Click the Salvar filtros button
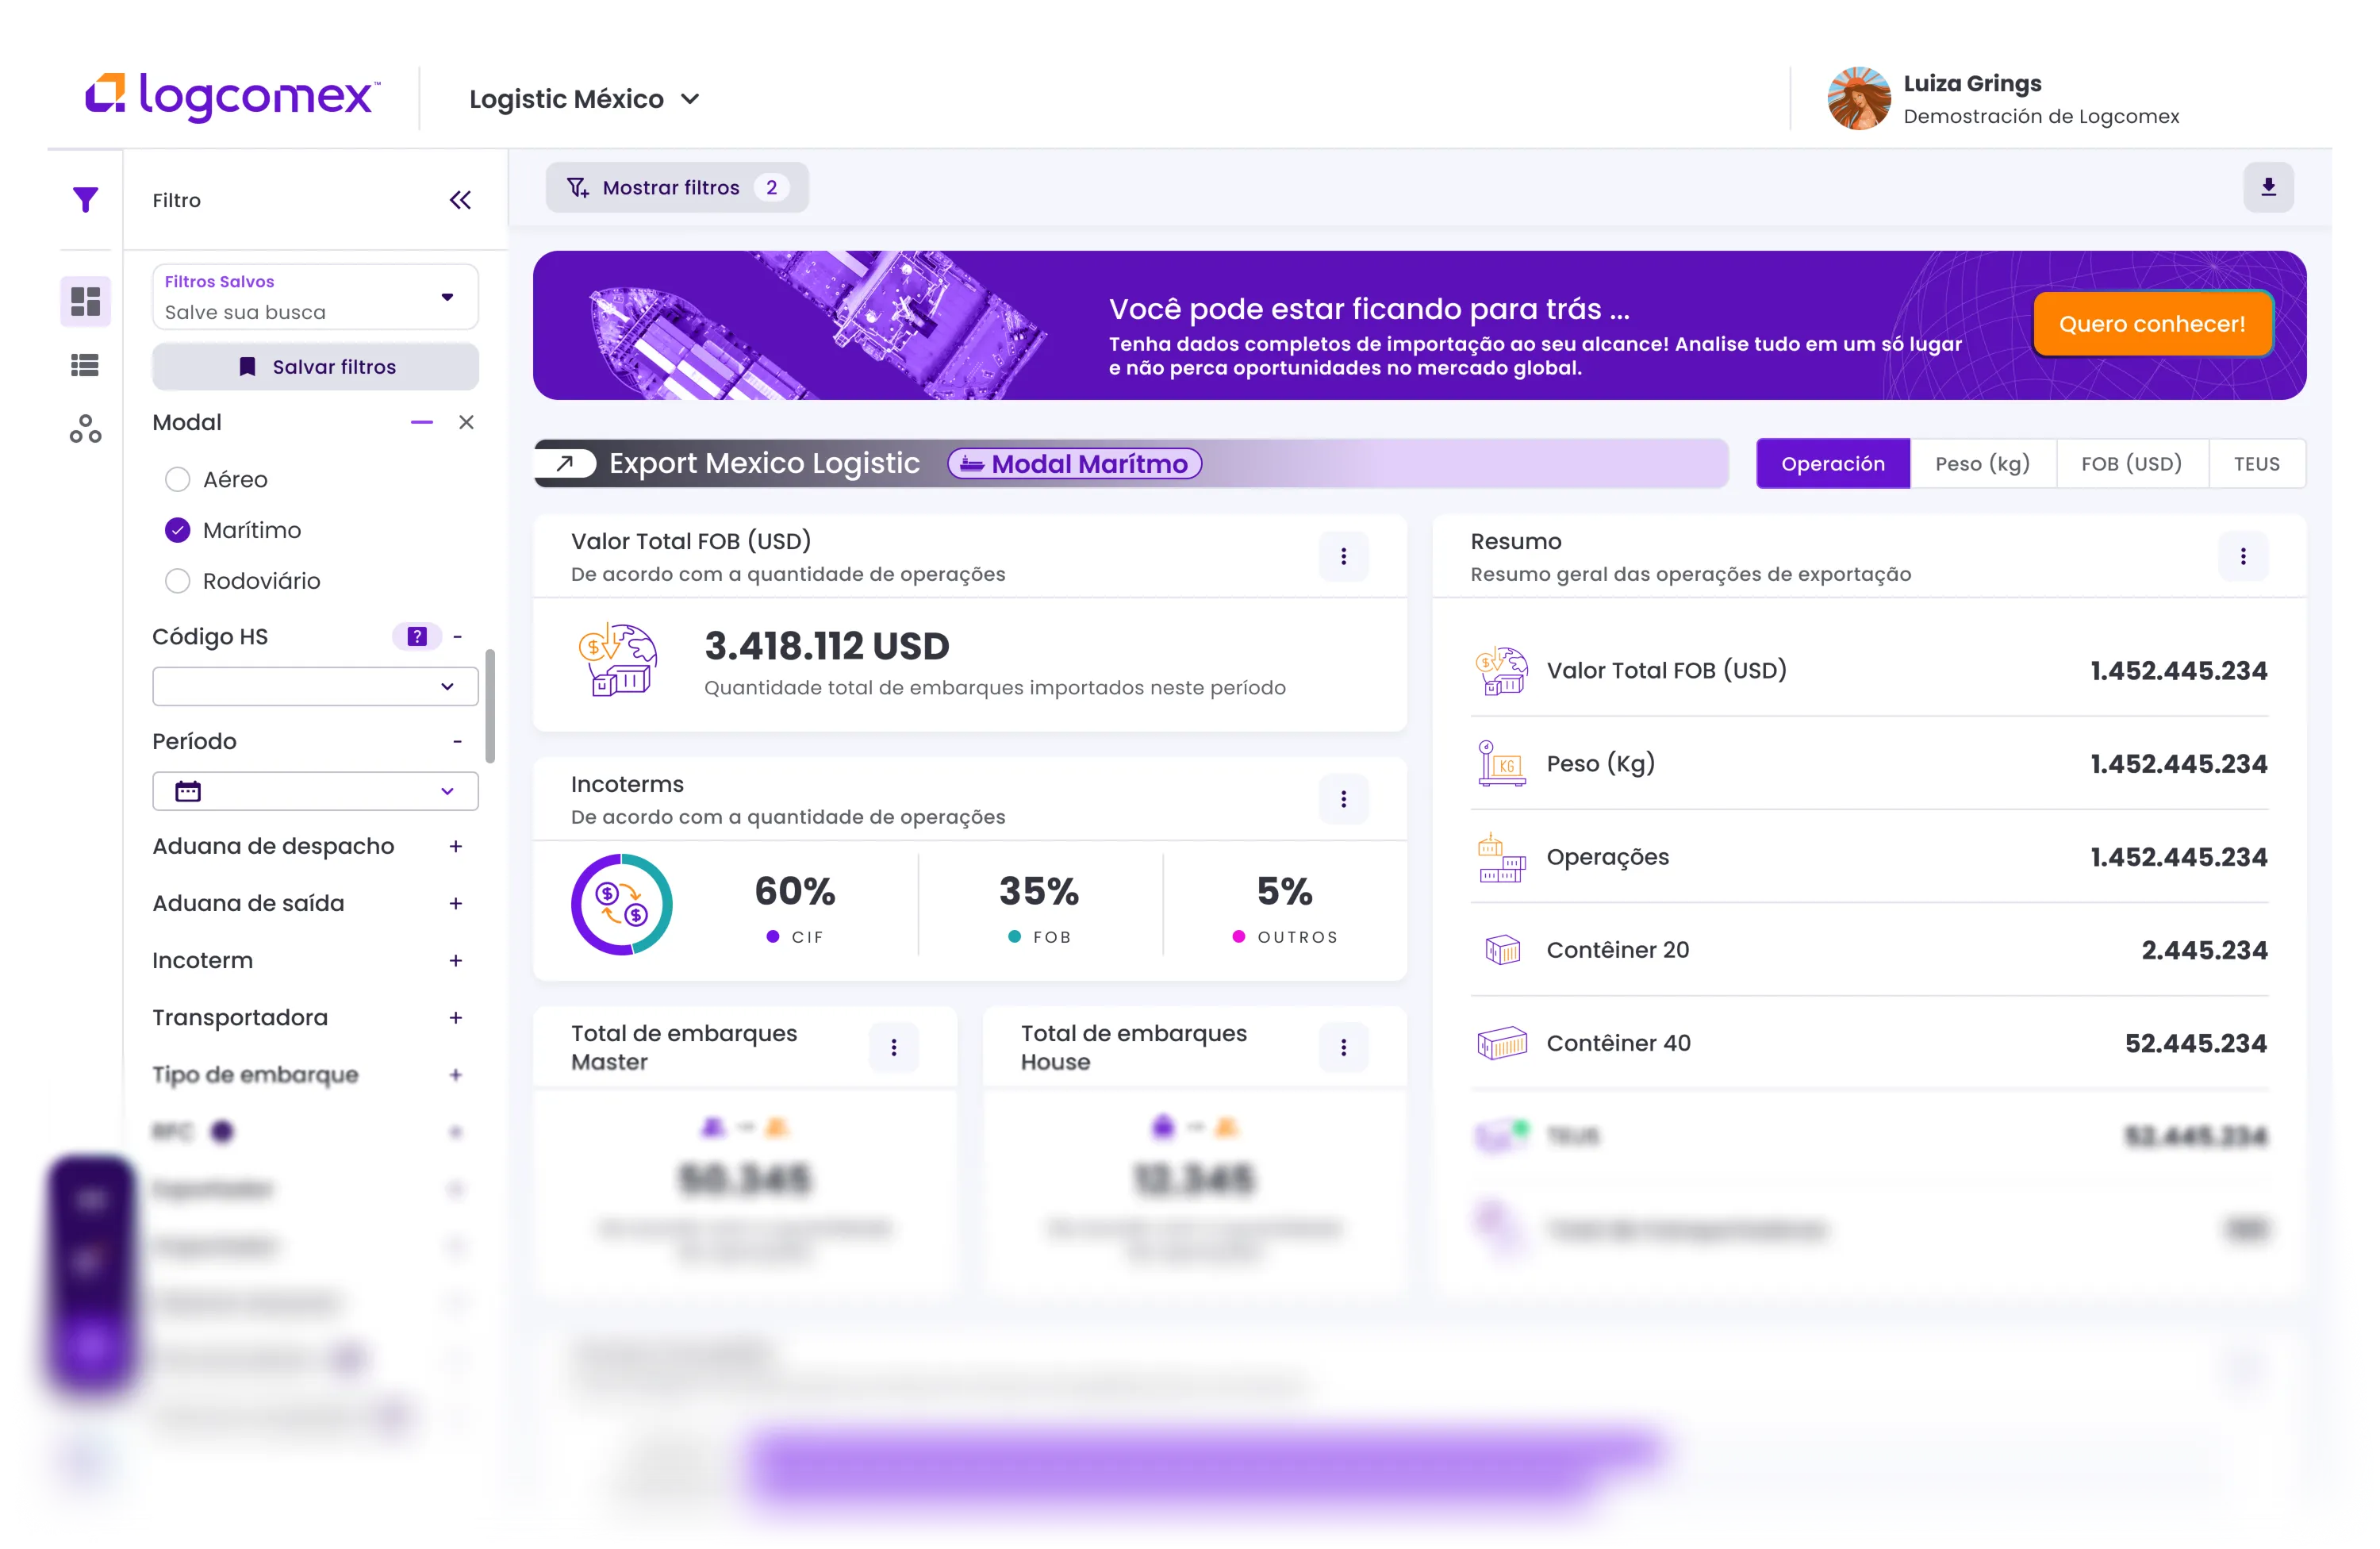 [315, 367]
